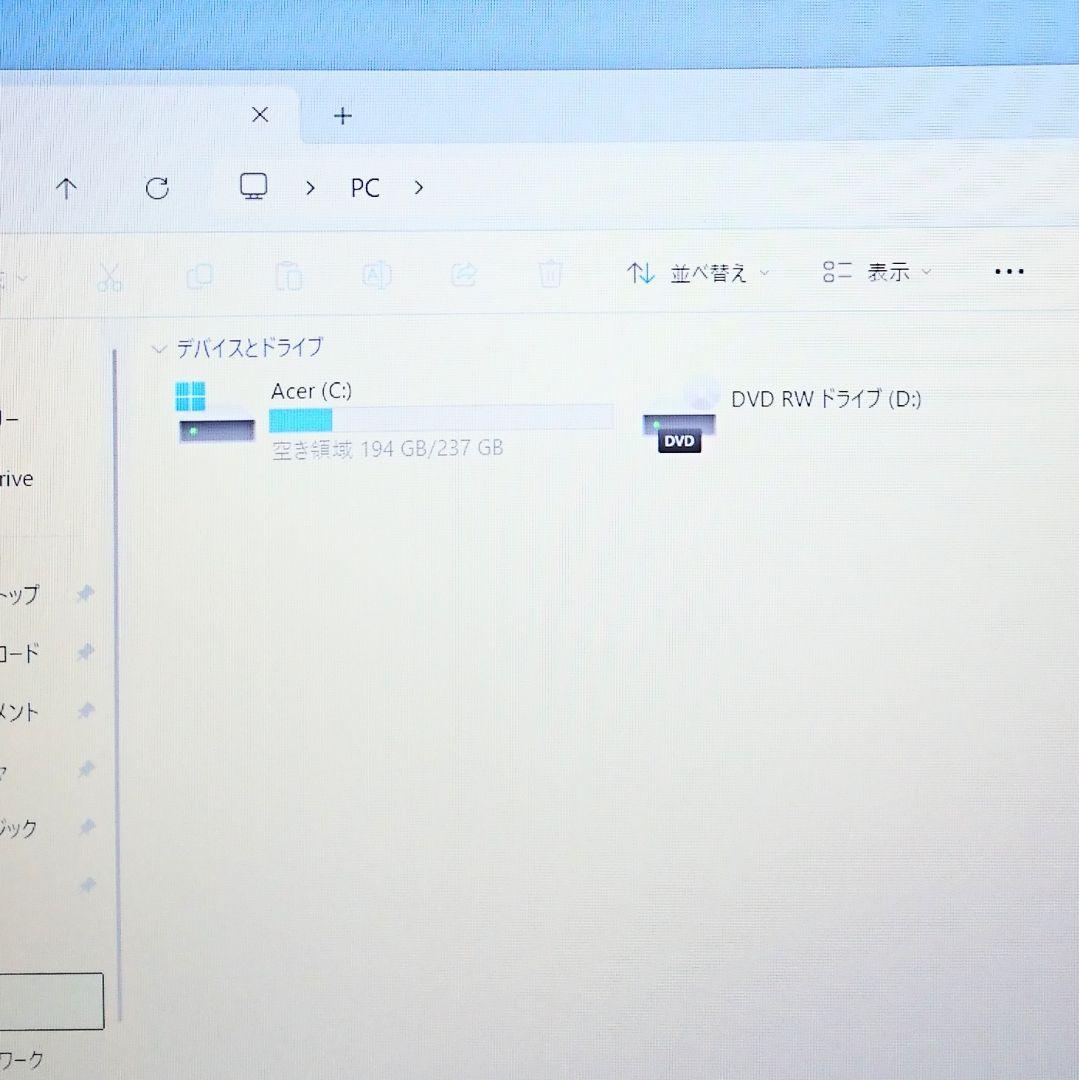The width and height of the screenshot is (1079, 1080).
Task: Click the Share icon in the toolbar
Action: point(463,275)
